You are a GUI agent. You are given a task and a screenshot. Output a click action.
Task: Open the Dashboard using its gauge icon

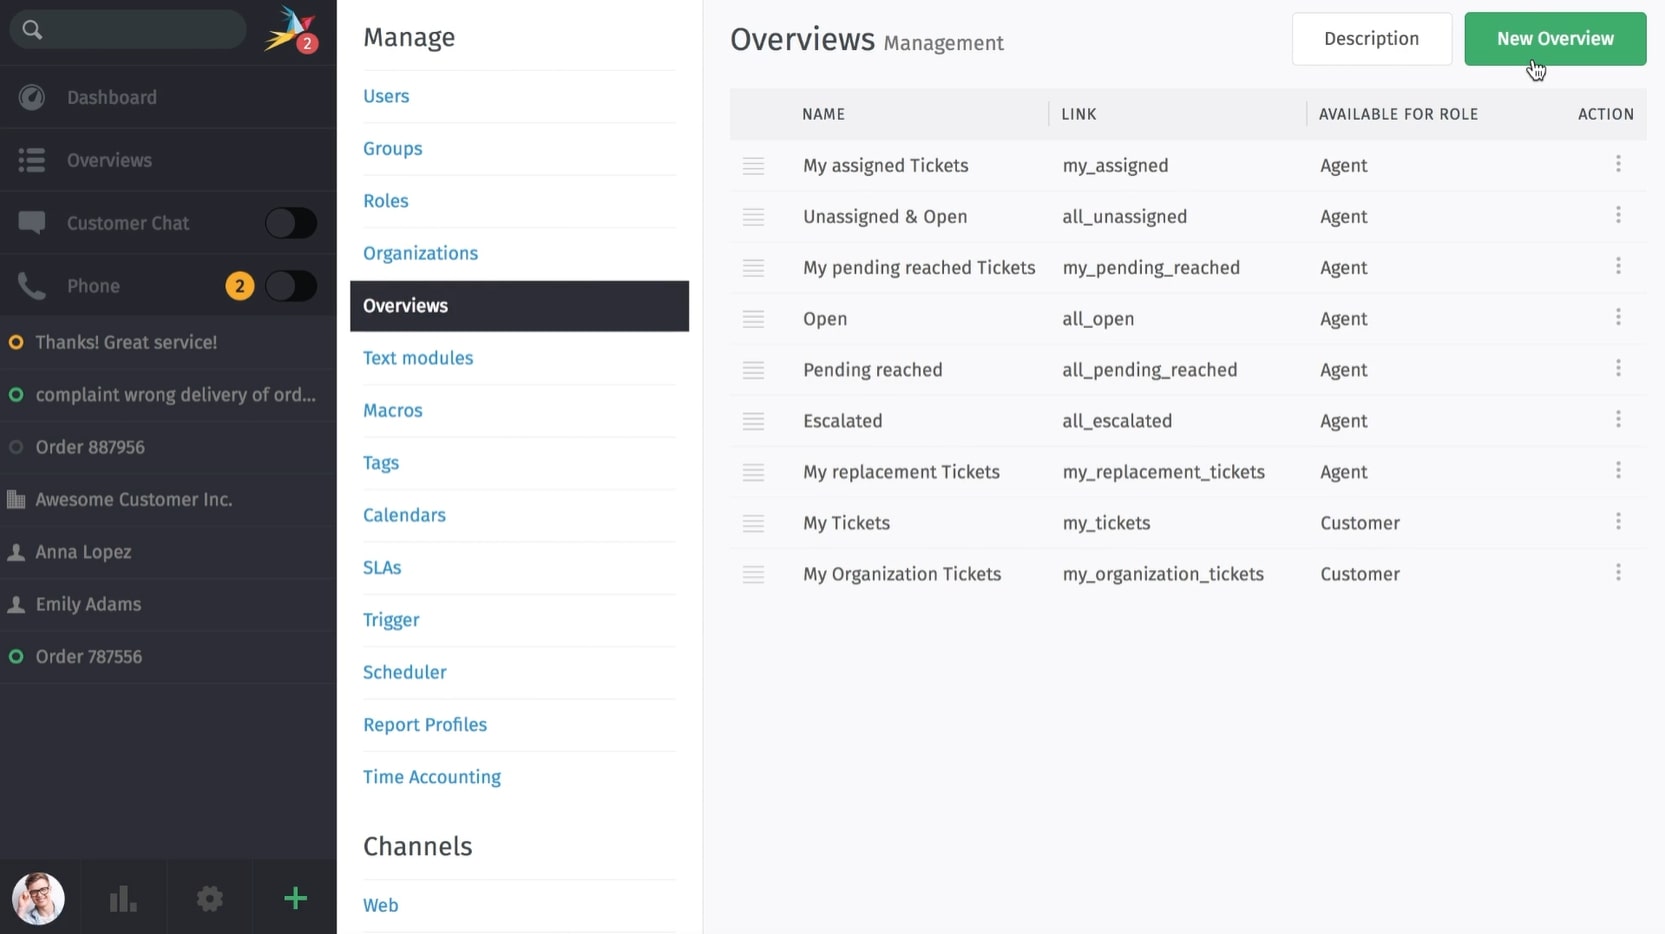click(x=32, y=97)
